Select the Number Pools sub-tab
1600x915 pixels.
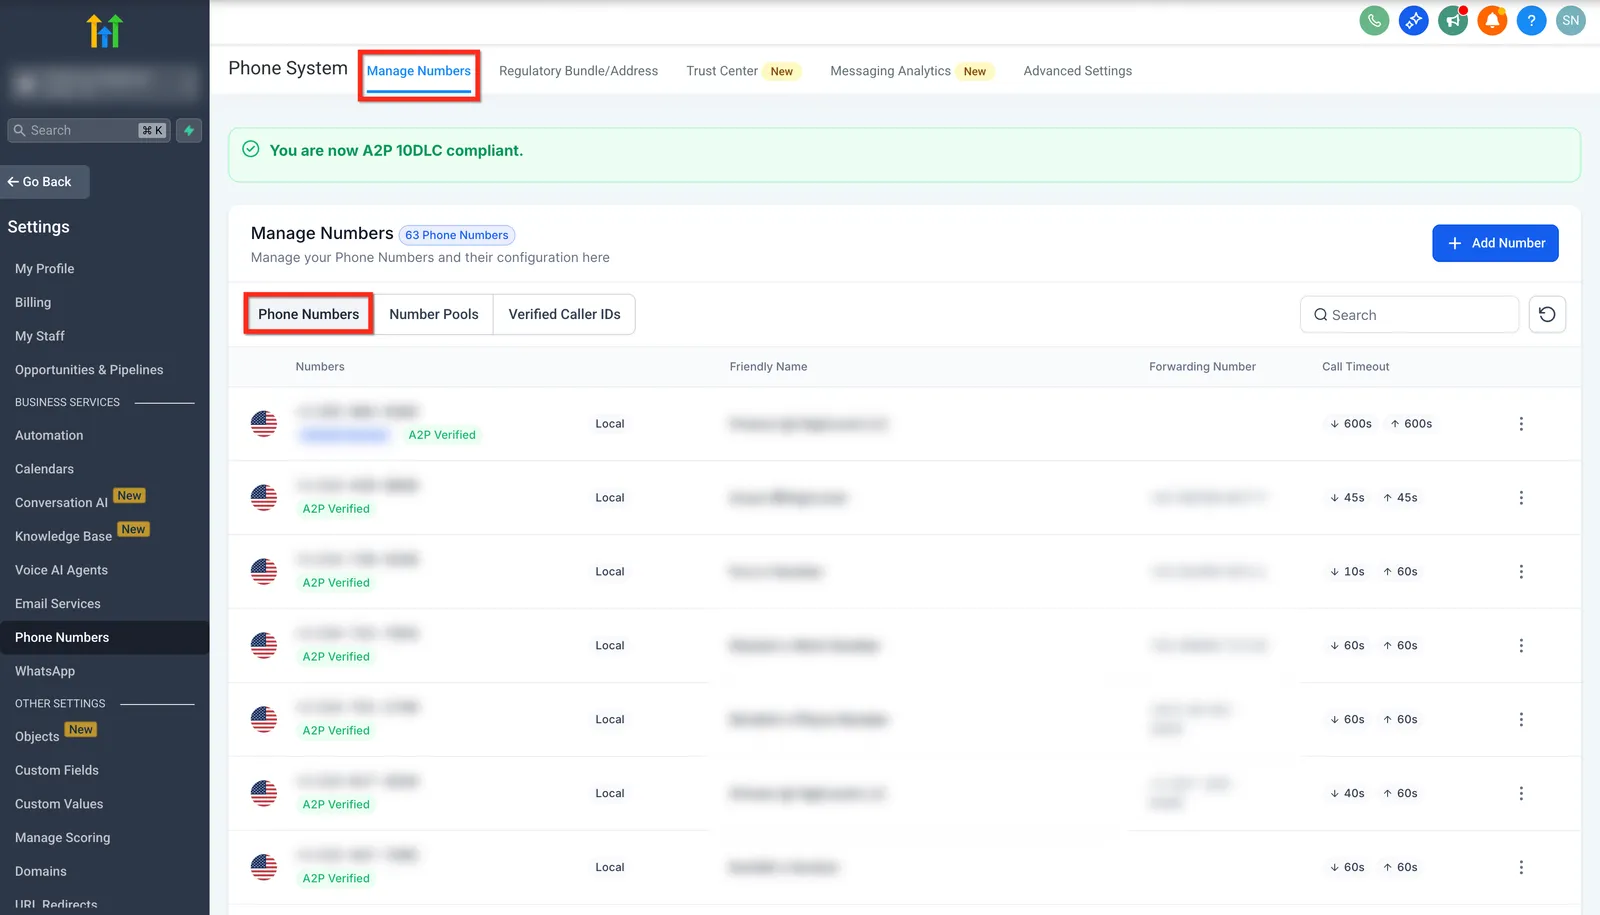(x=434, y=314)
